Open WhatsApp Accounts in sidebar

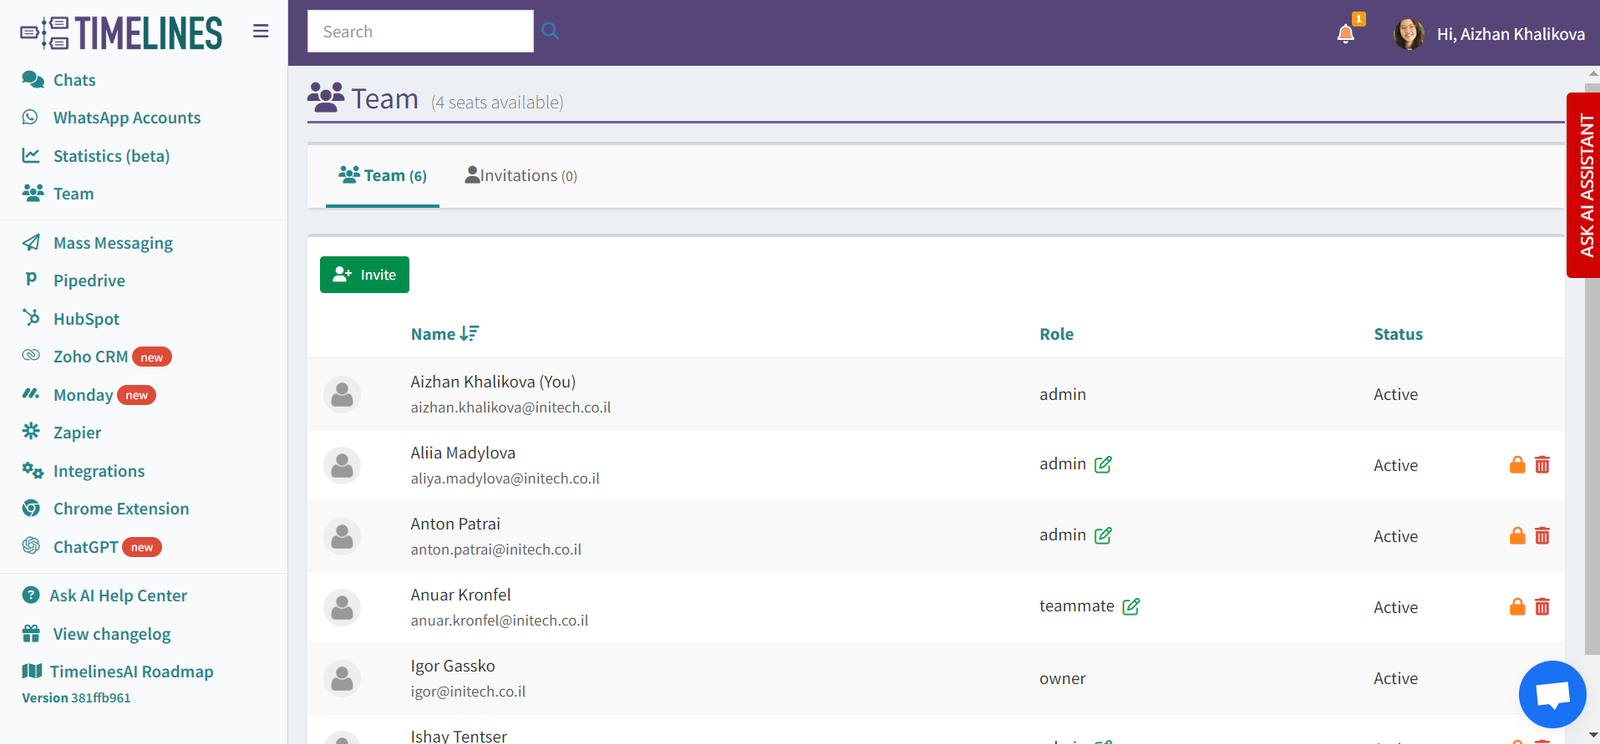pos(126,118)
